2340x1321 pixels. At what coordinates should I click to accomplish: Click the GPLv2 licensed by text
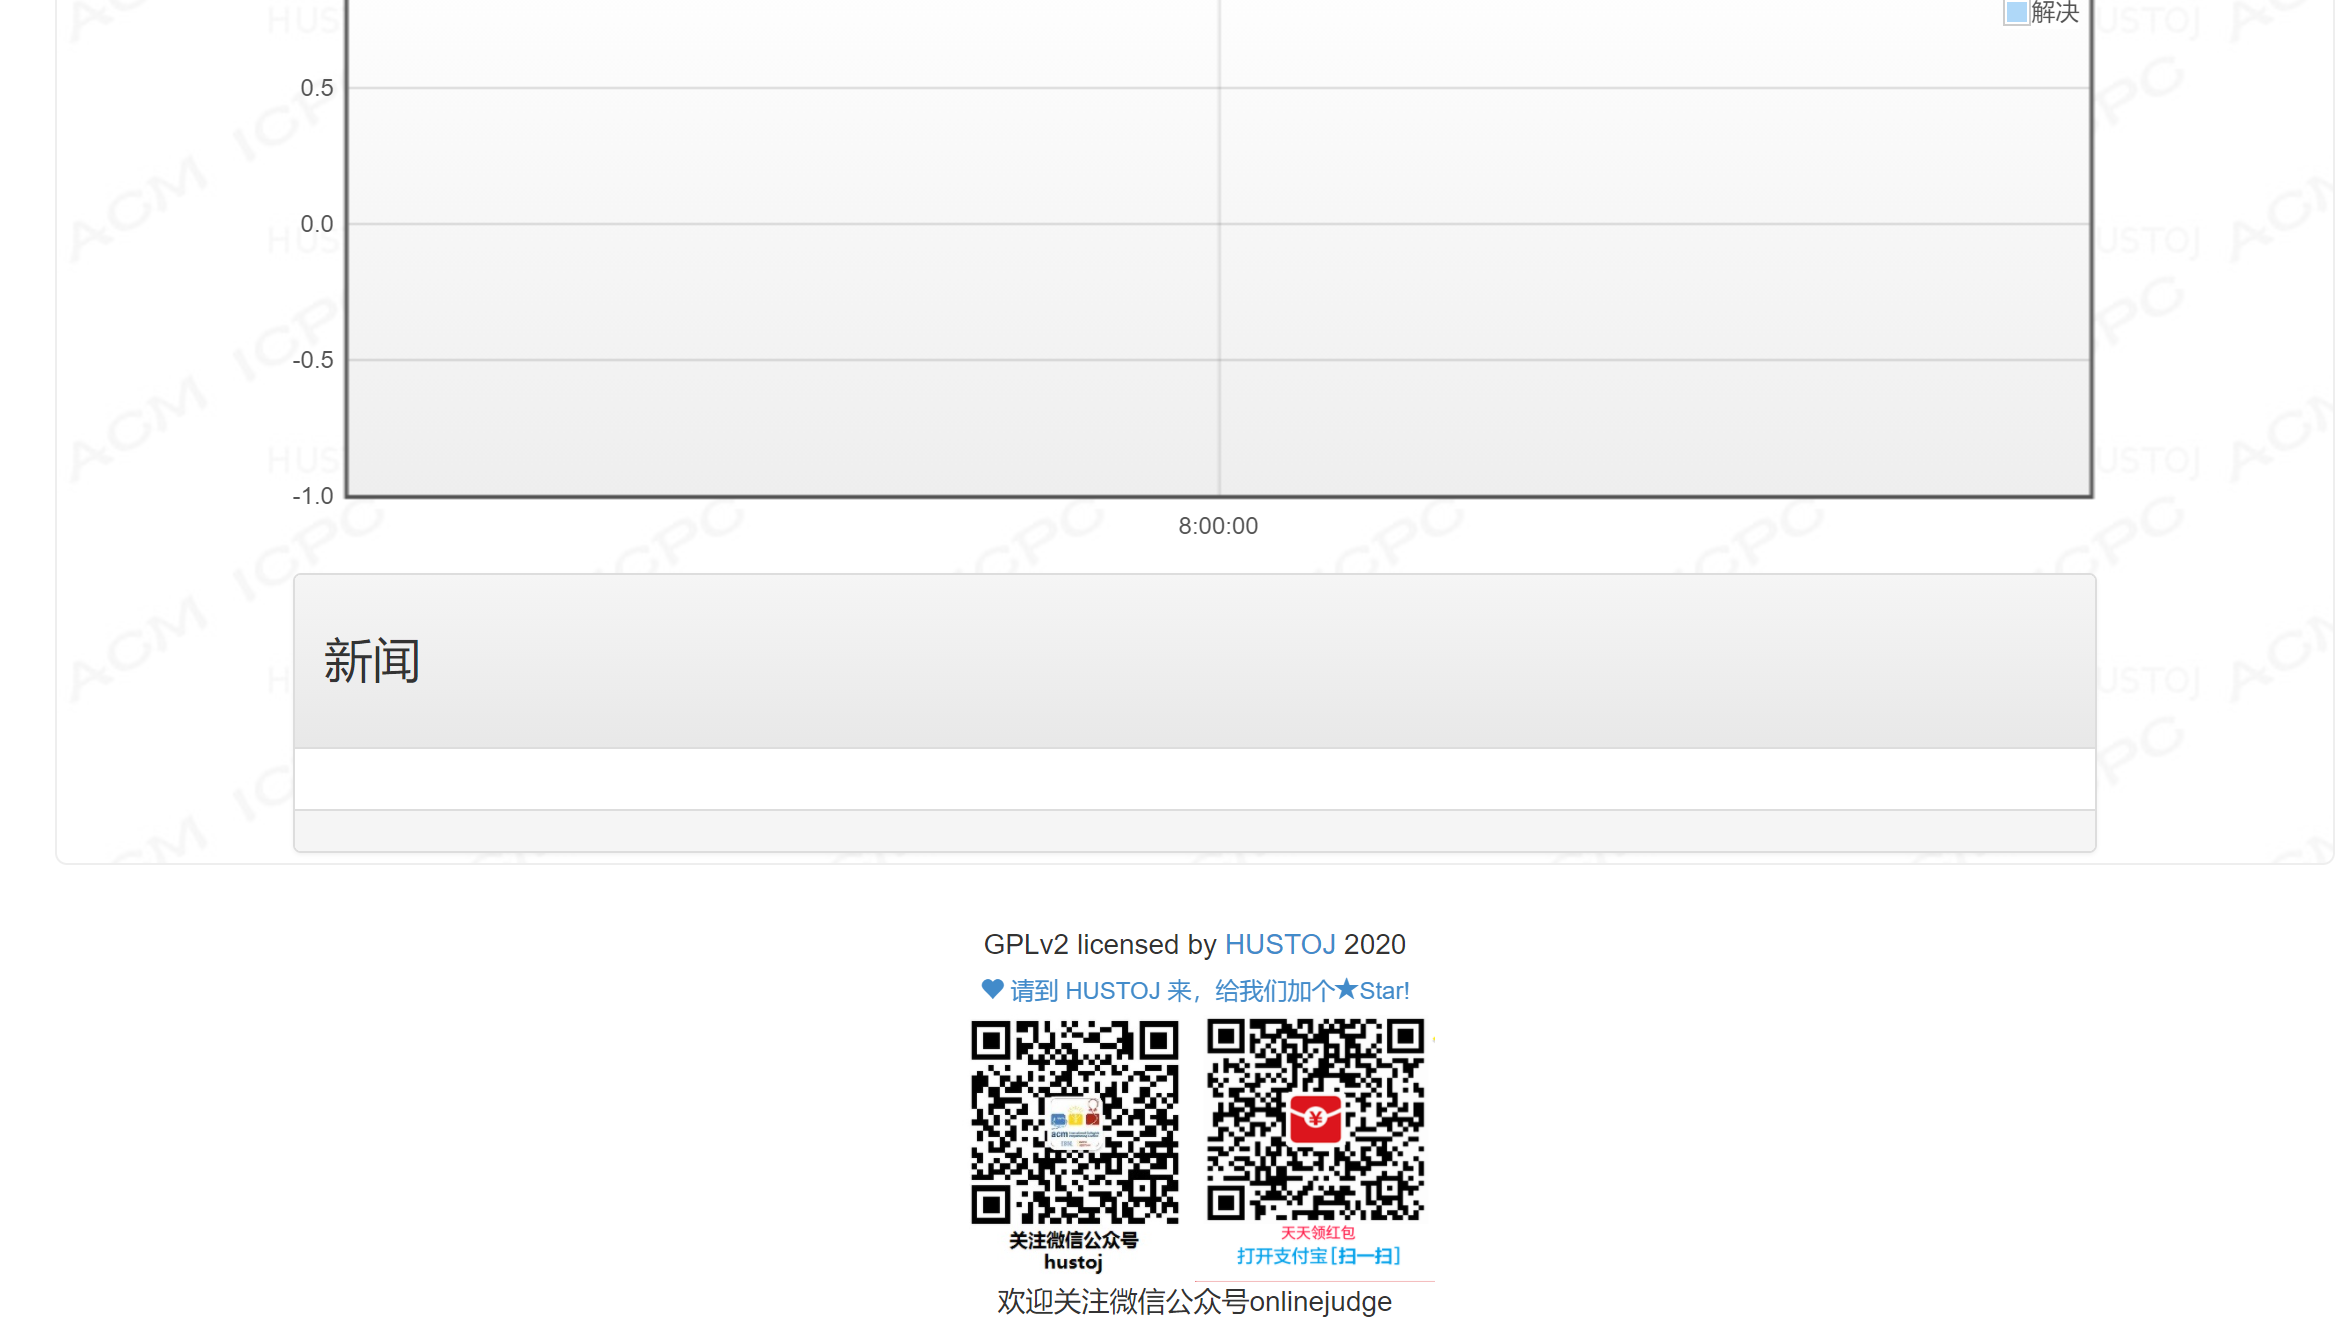point(1100,944)
